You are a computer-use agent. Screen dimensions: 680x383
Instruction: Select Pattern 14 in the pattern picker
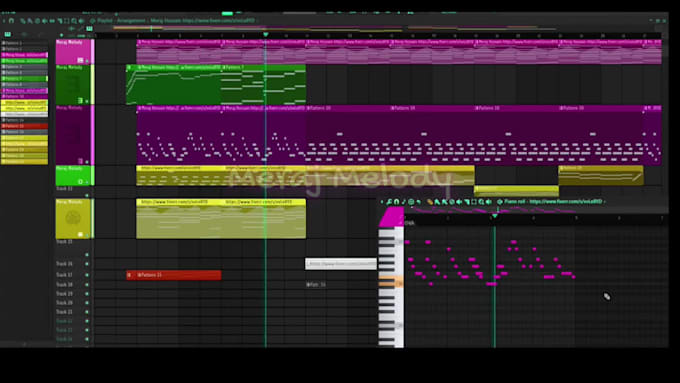pyautogui.click(x=24, y=120)
